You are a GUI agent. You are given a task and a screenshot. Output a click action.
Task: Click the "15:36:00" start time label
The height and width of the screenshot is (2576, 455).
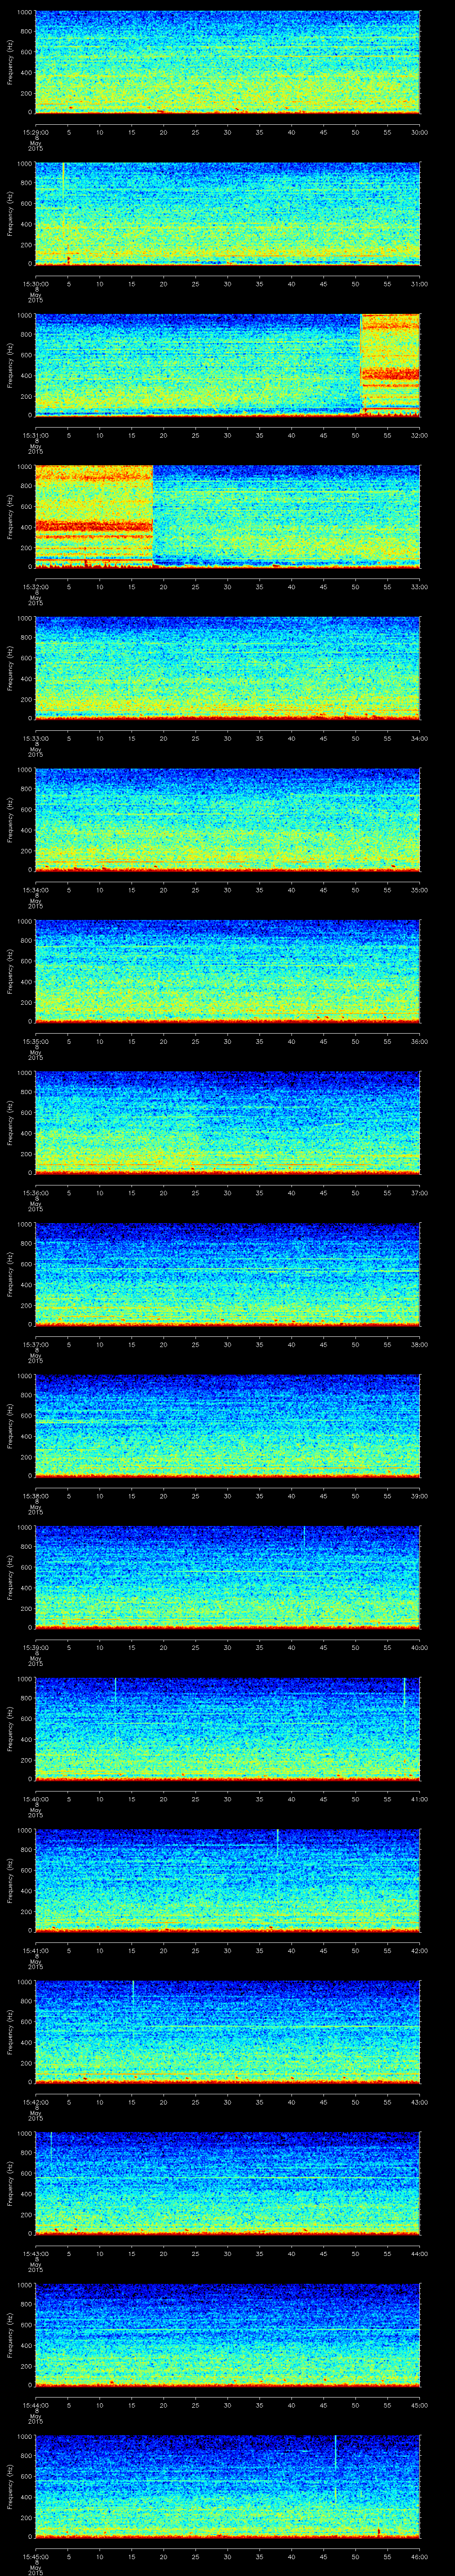click(x=35, y=1193)
